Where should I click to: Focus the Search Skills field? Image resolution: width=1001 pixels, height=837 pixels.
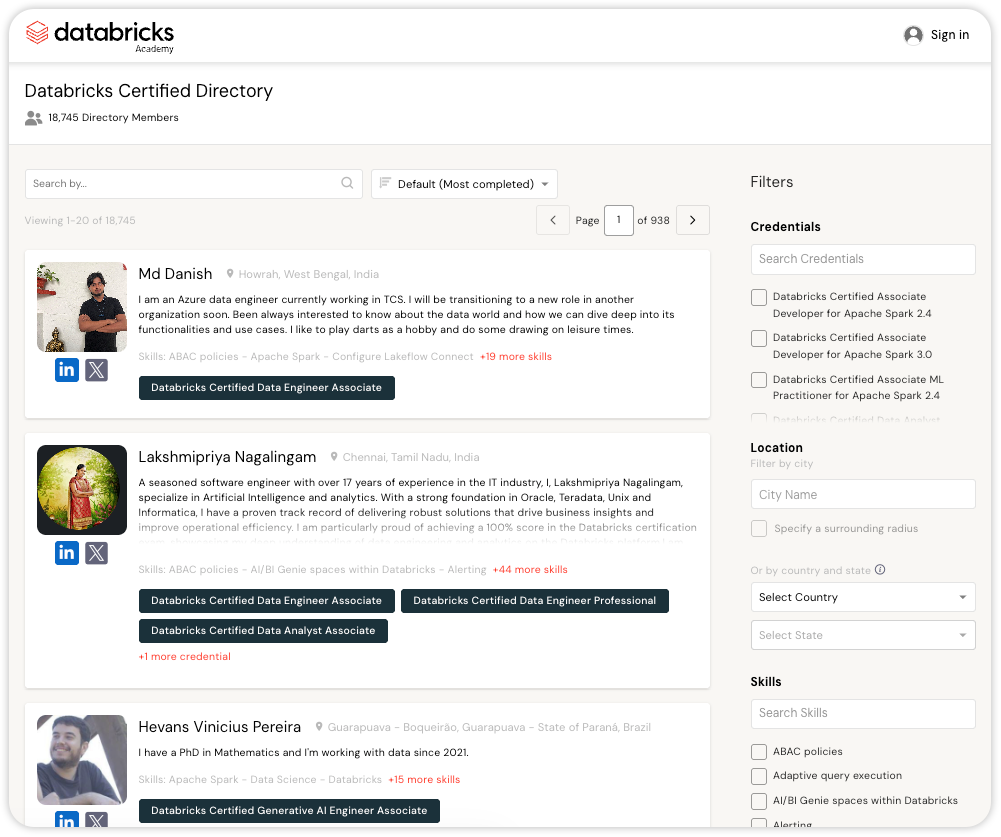tap(862, 714)
